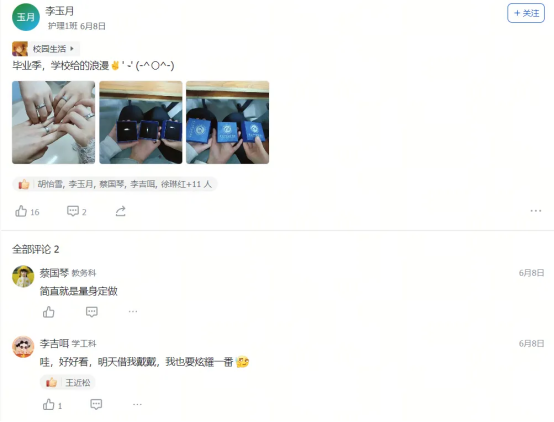
Task: Reply to 李吉咀's comment via the bubble icon
Action: coord(96,404)
